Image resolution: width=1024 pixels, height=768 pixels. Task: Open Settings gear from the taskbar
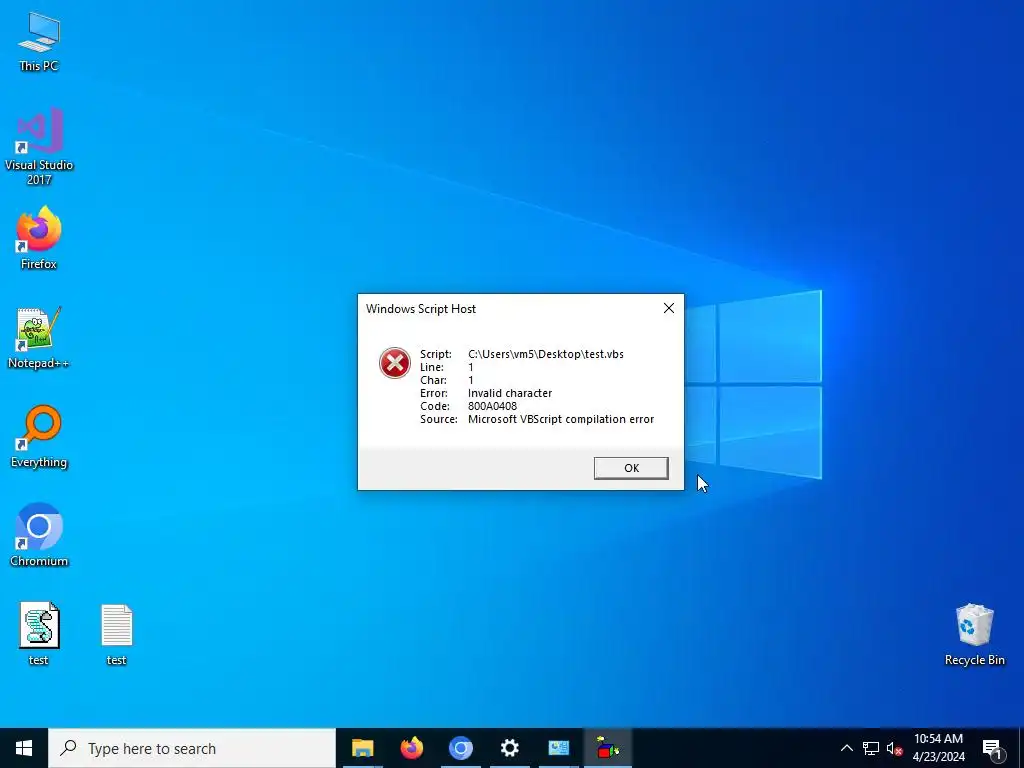click(x=509, y=748)
